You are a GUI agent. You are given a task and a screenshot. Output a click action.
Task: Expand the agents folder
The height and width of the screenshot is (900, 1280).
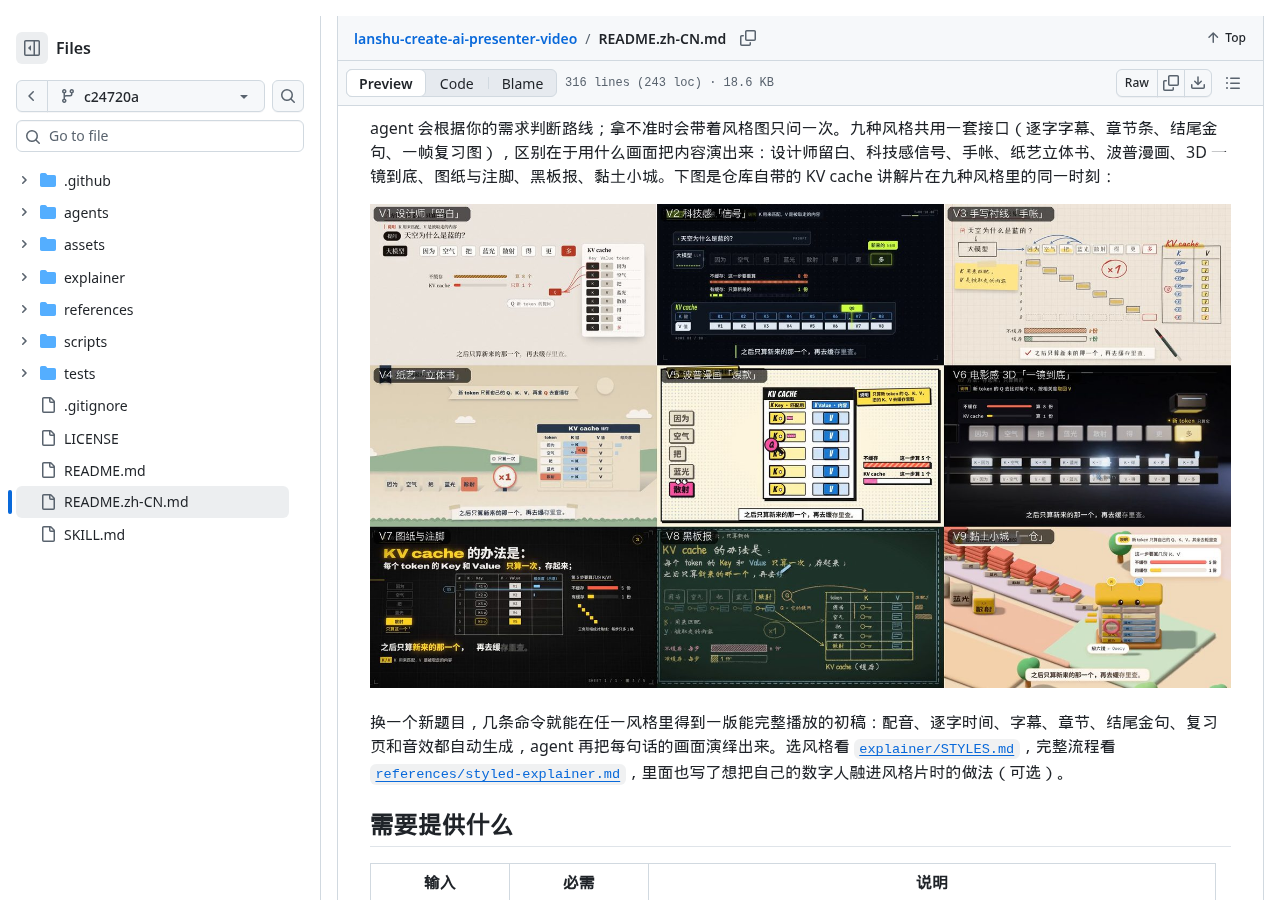click(x=24, y=213)
